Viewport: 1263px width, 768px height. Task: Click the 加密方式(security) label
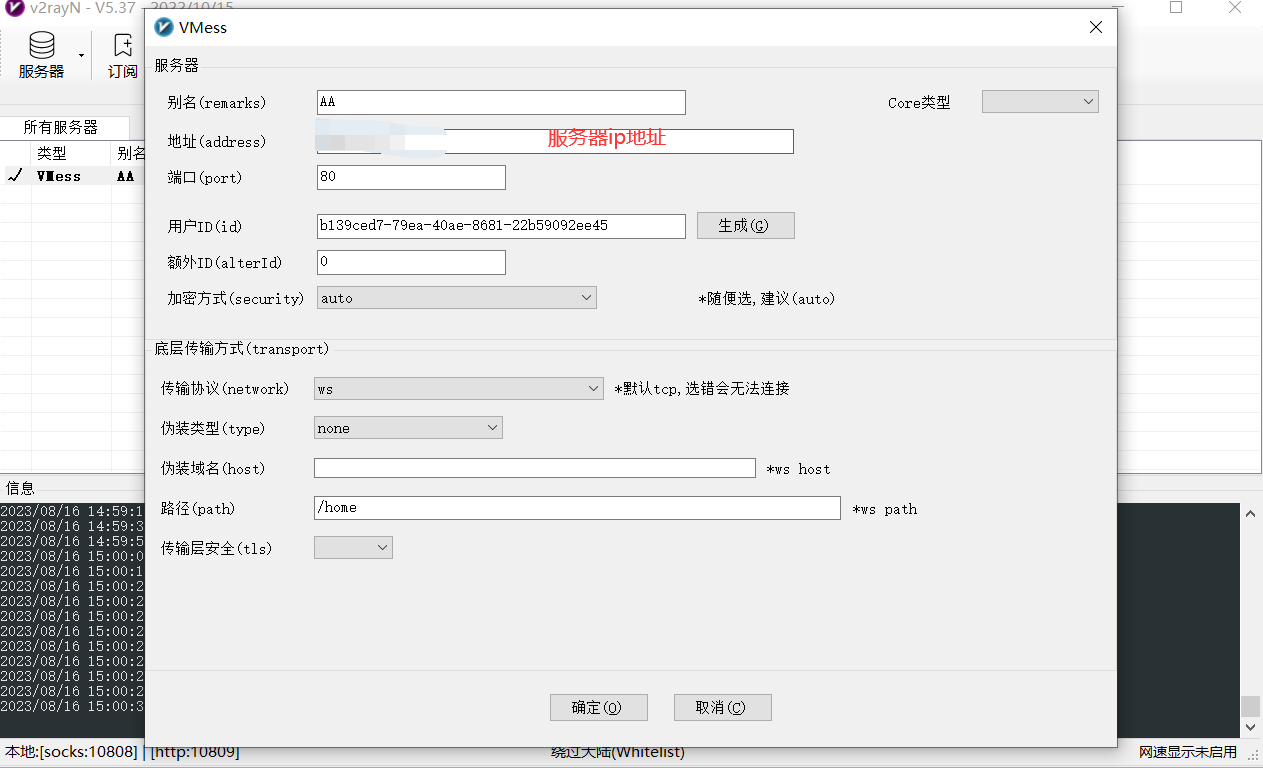pyautogui.click(x=236, y=299)
